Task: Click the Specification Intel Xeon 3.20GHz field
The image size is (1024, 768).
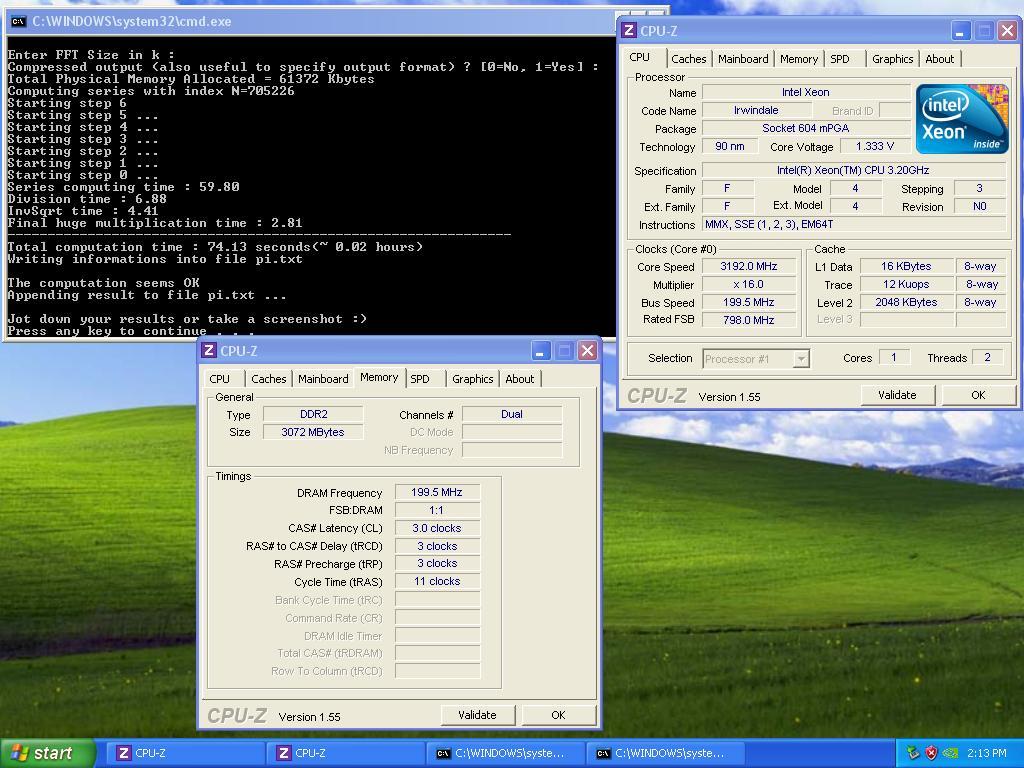Action: click(853, 170)
